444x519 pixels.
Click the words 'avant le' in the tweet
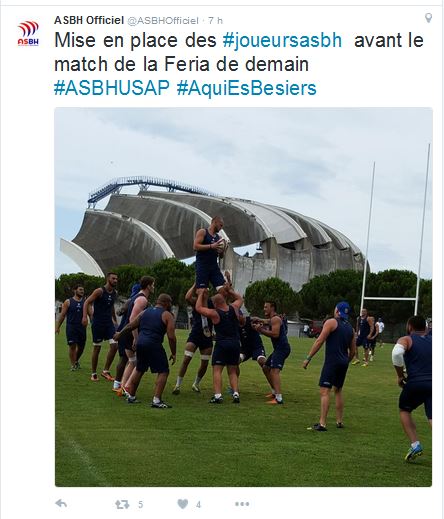(389, 40)
